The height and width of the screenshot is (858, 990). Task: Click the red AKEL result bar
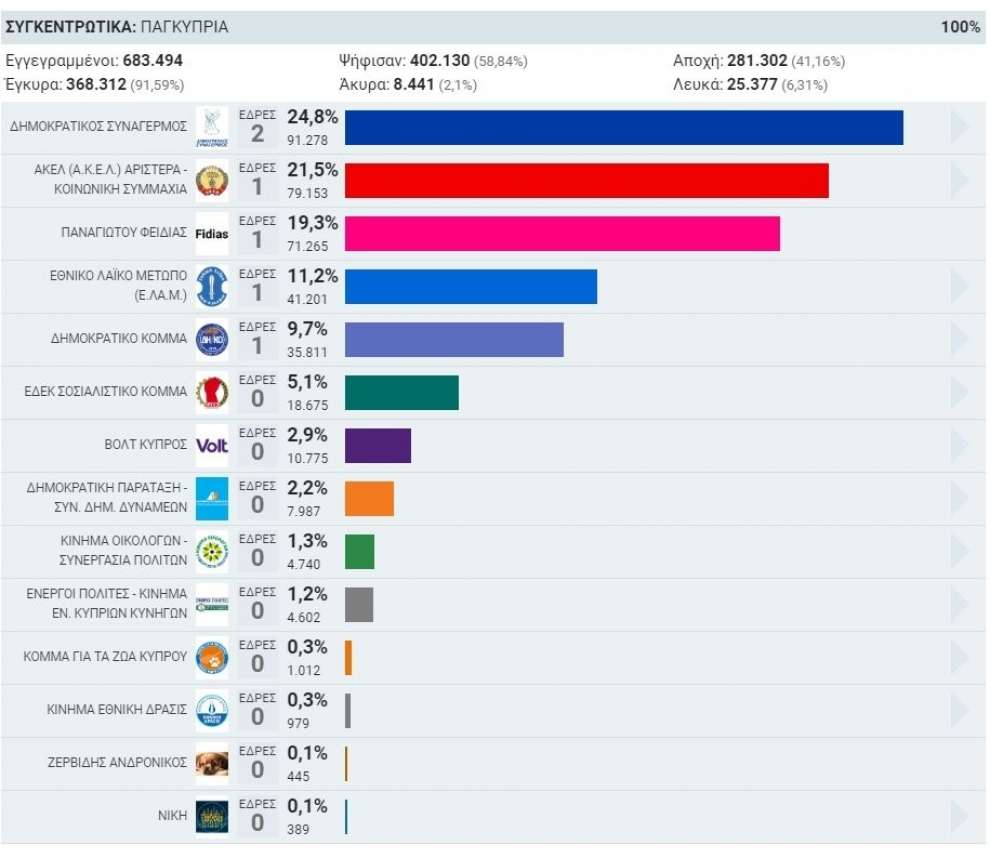[587, 181]
